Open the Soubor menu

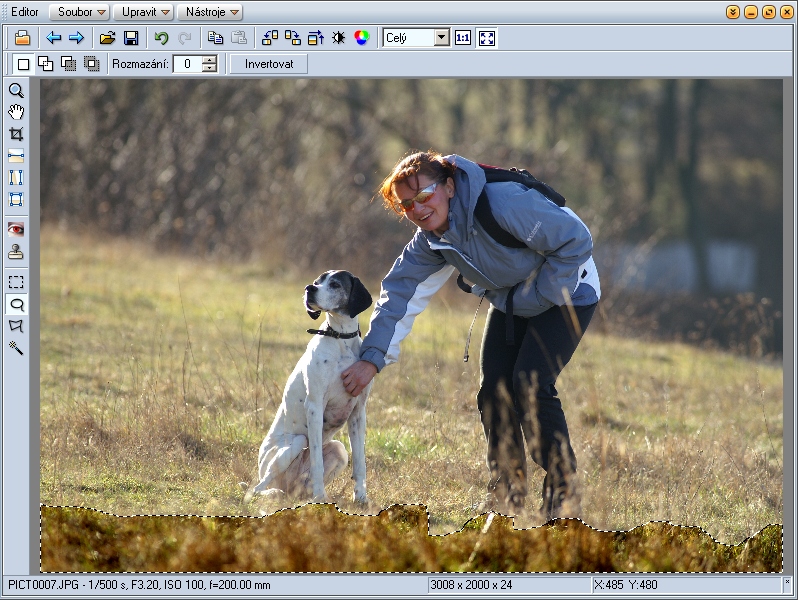tap(80, 12)
